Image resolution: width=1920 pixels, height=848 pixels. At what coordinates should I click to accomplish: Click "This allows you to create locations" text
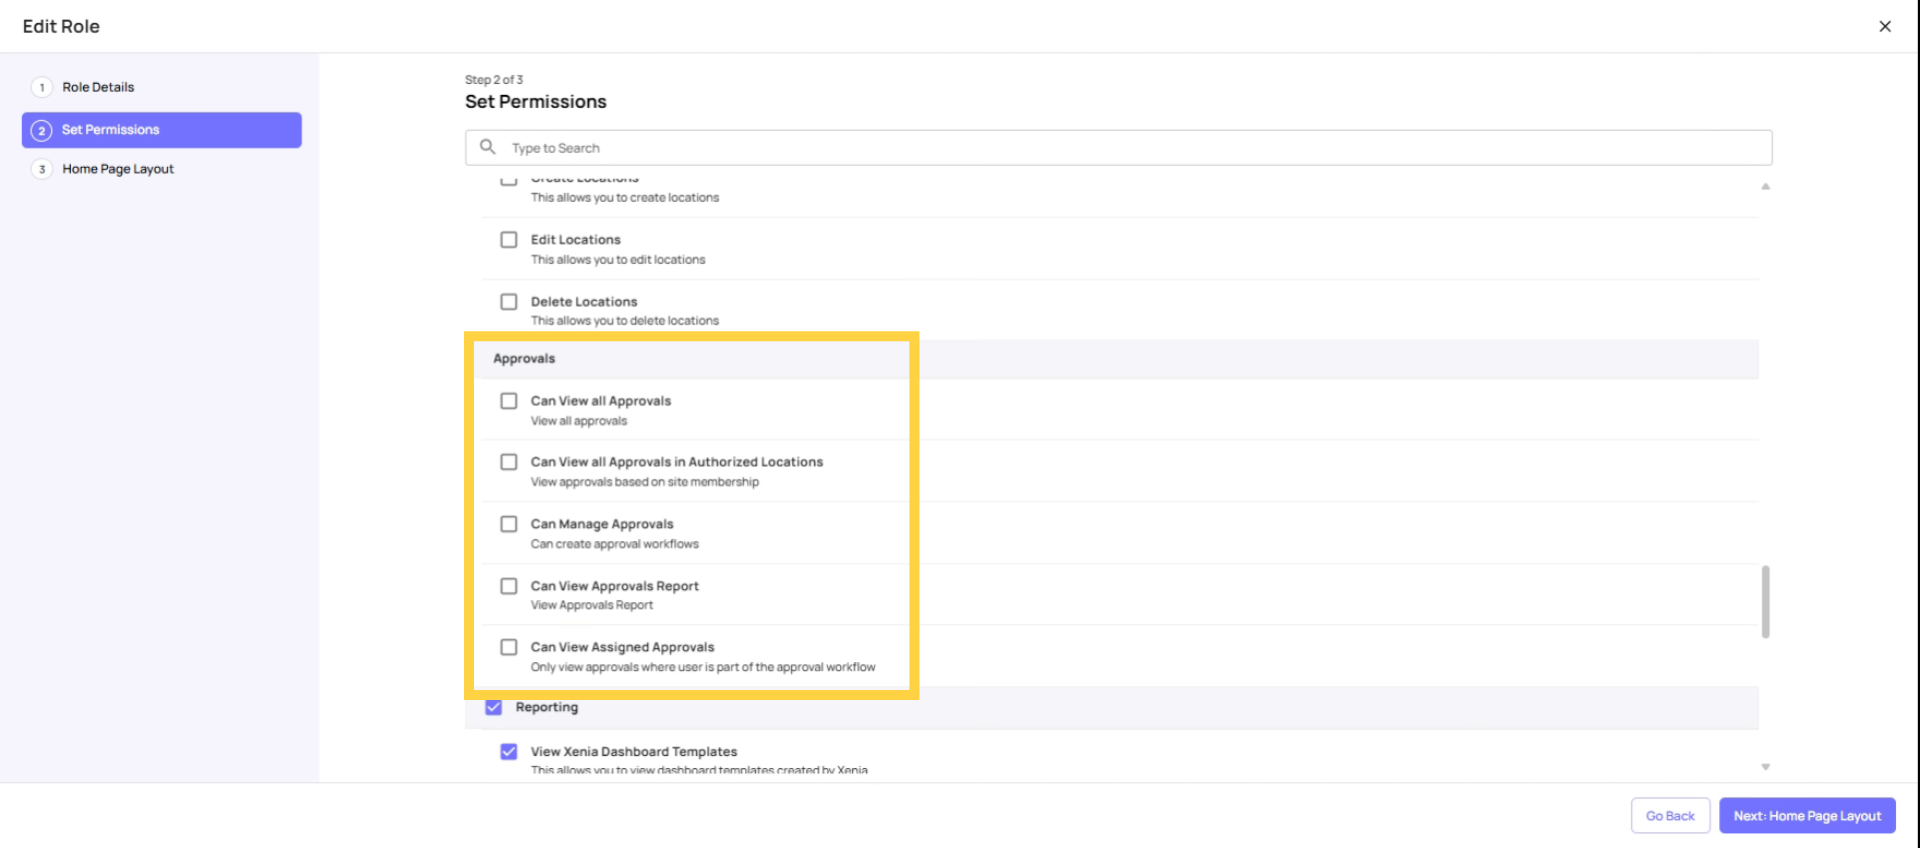tap(625, 198)
